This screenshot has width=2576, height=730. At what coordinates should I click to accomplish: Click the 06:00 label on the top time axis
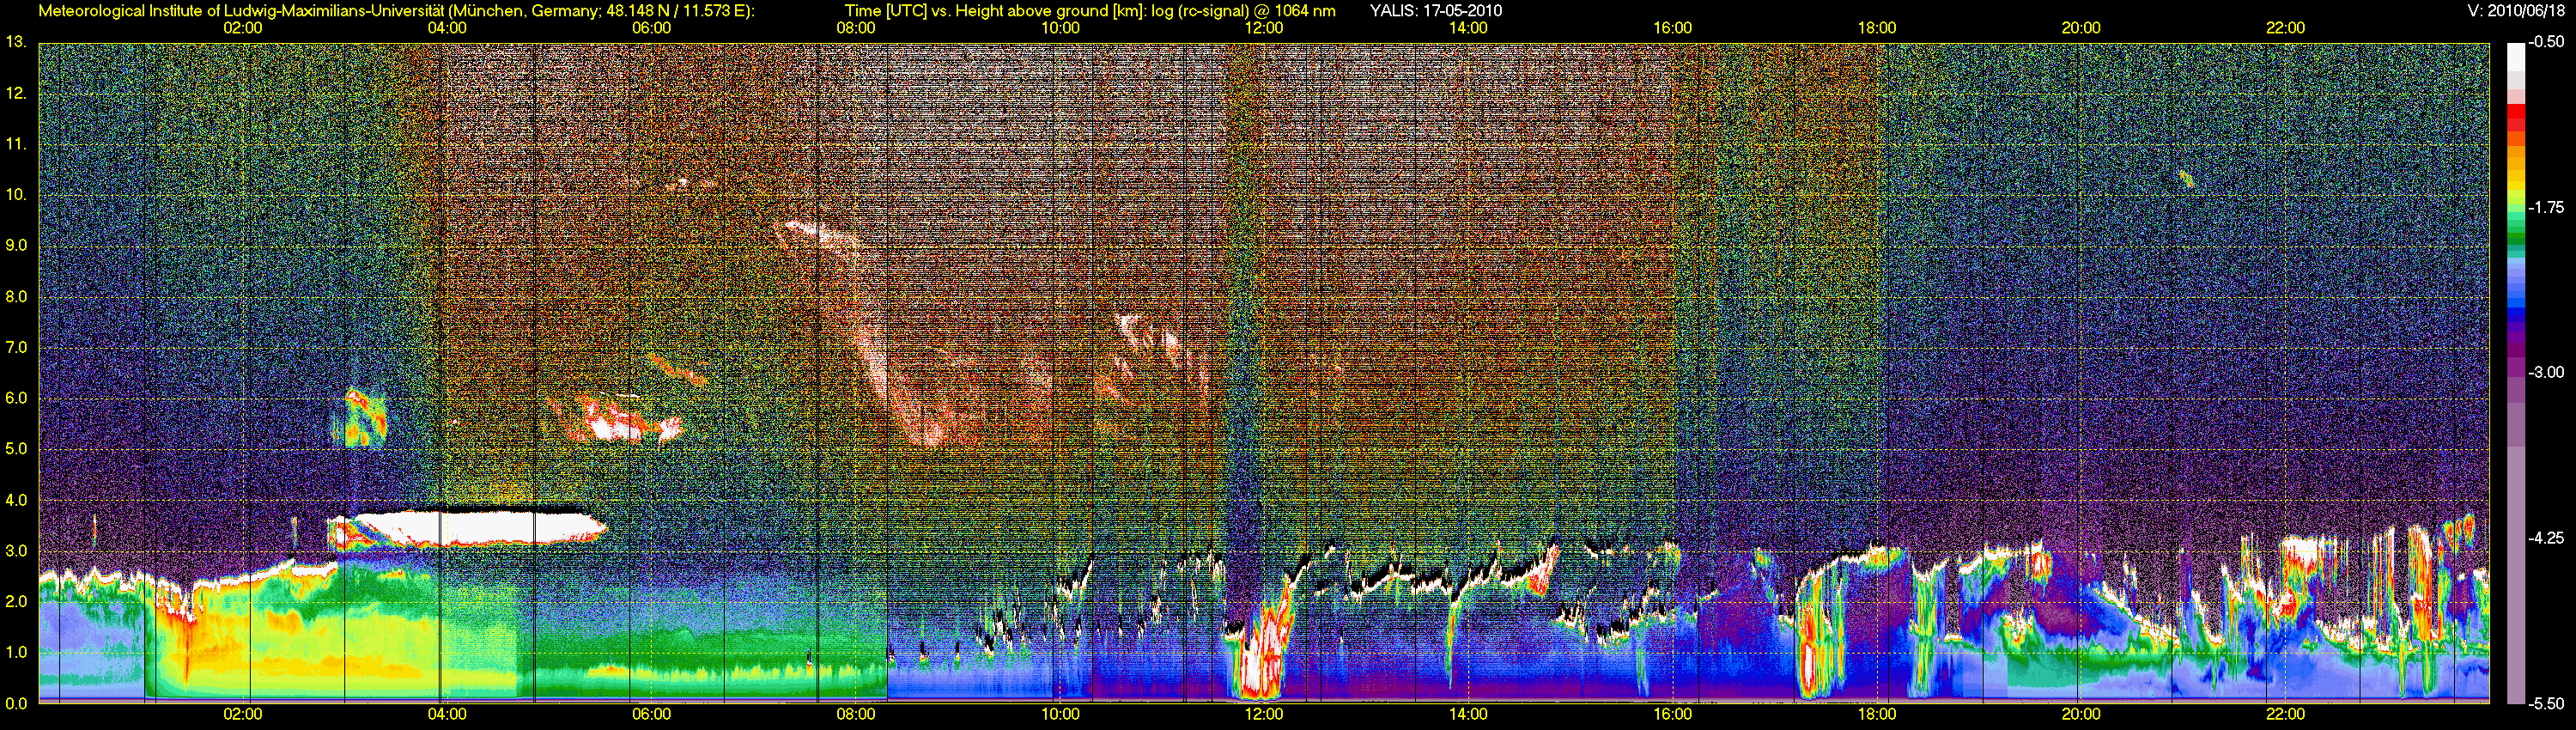point(651,28)
